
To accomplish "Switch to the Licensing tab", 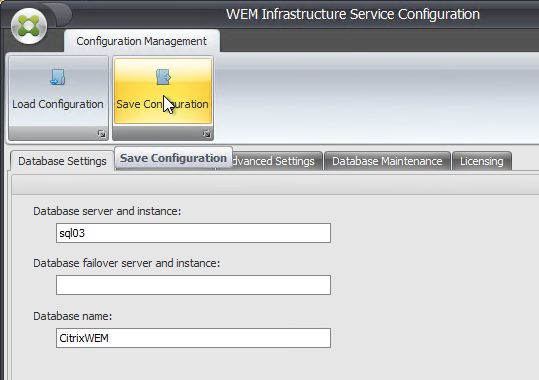I will (x=482, y=161).
